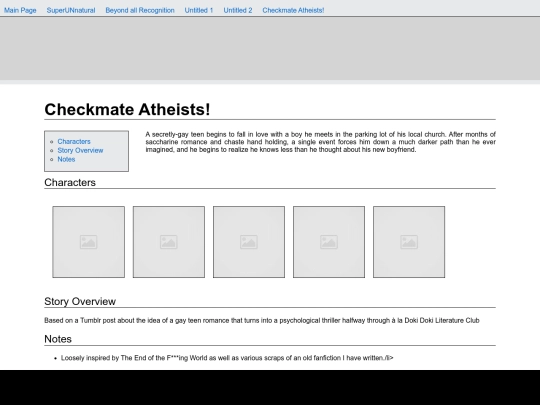Open the second character image placeholder

(x=169, y=242)
